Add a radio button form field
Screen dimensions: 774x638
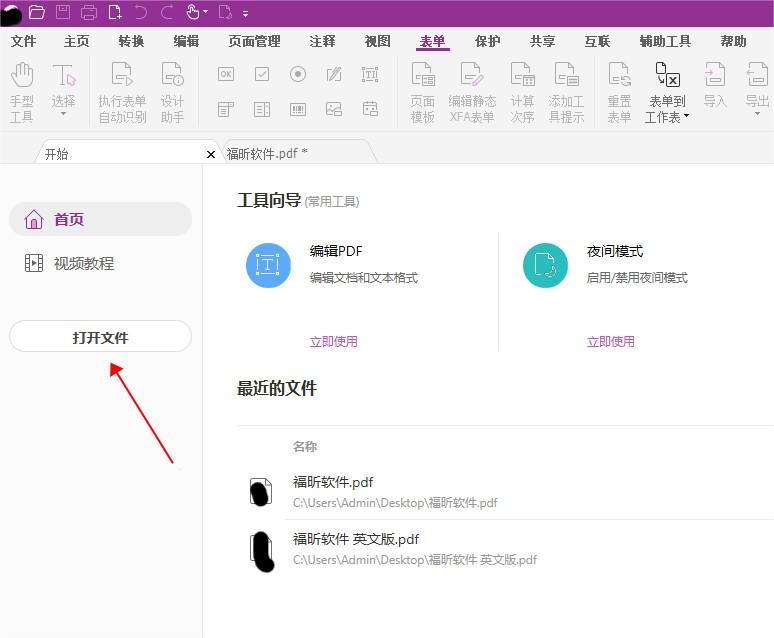click(298, 75)
